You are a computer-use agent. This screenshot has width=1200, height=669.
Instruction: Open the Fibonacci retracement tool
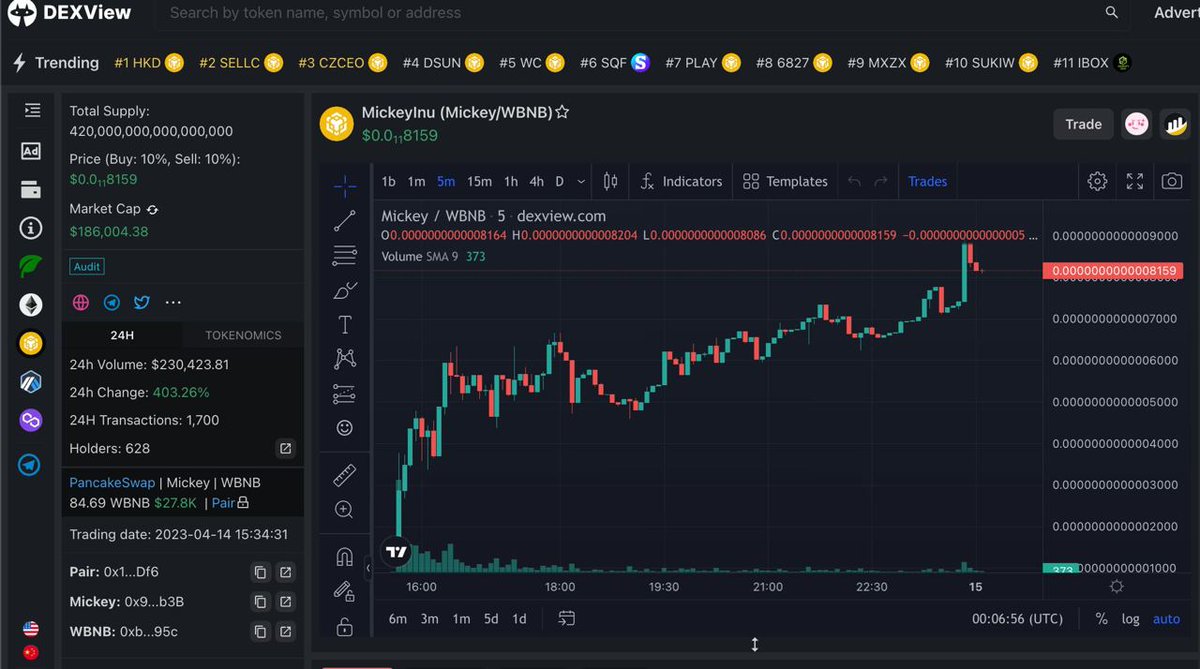click(x=344, y=255)
